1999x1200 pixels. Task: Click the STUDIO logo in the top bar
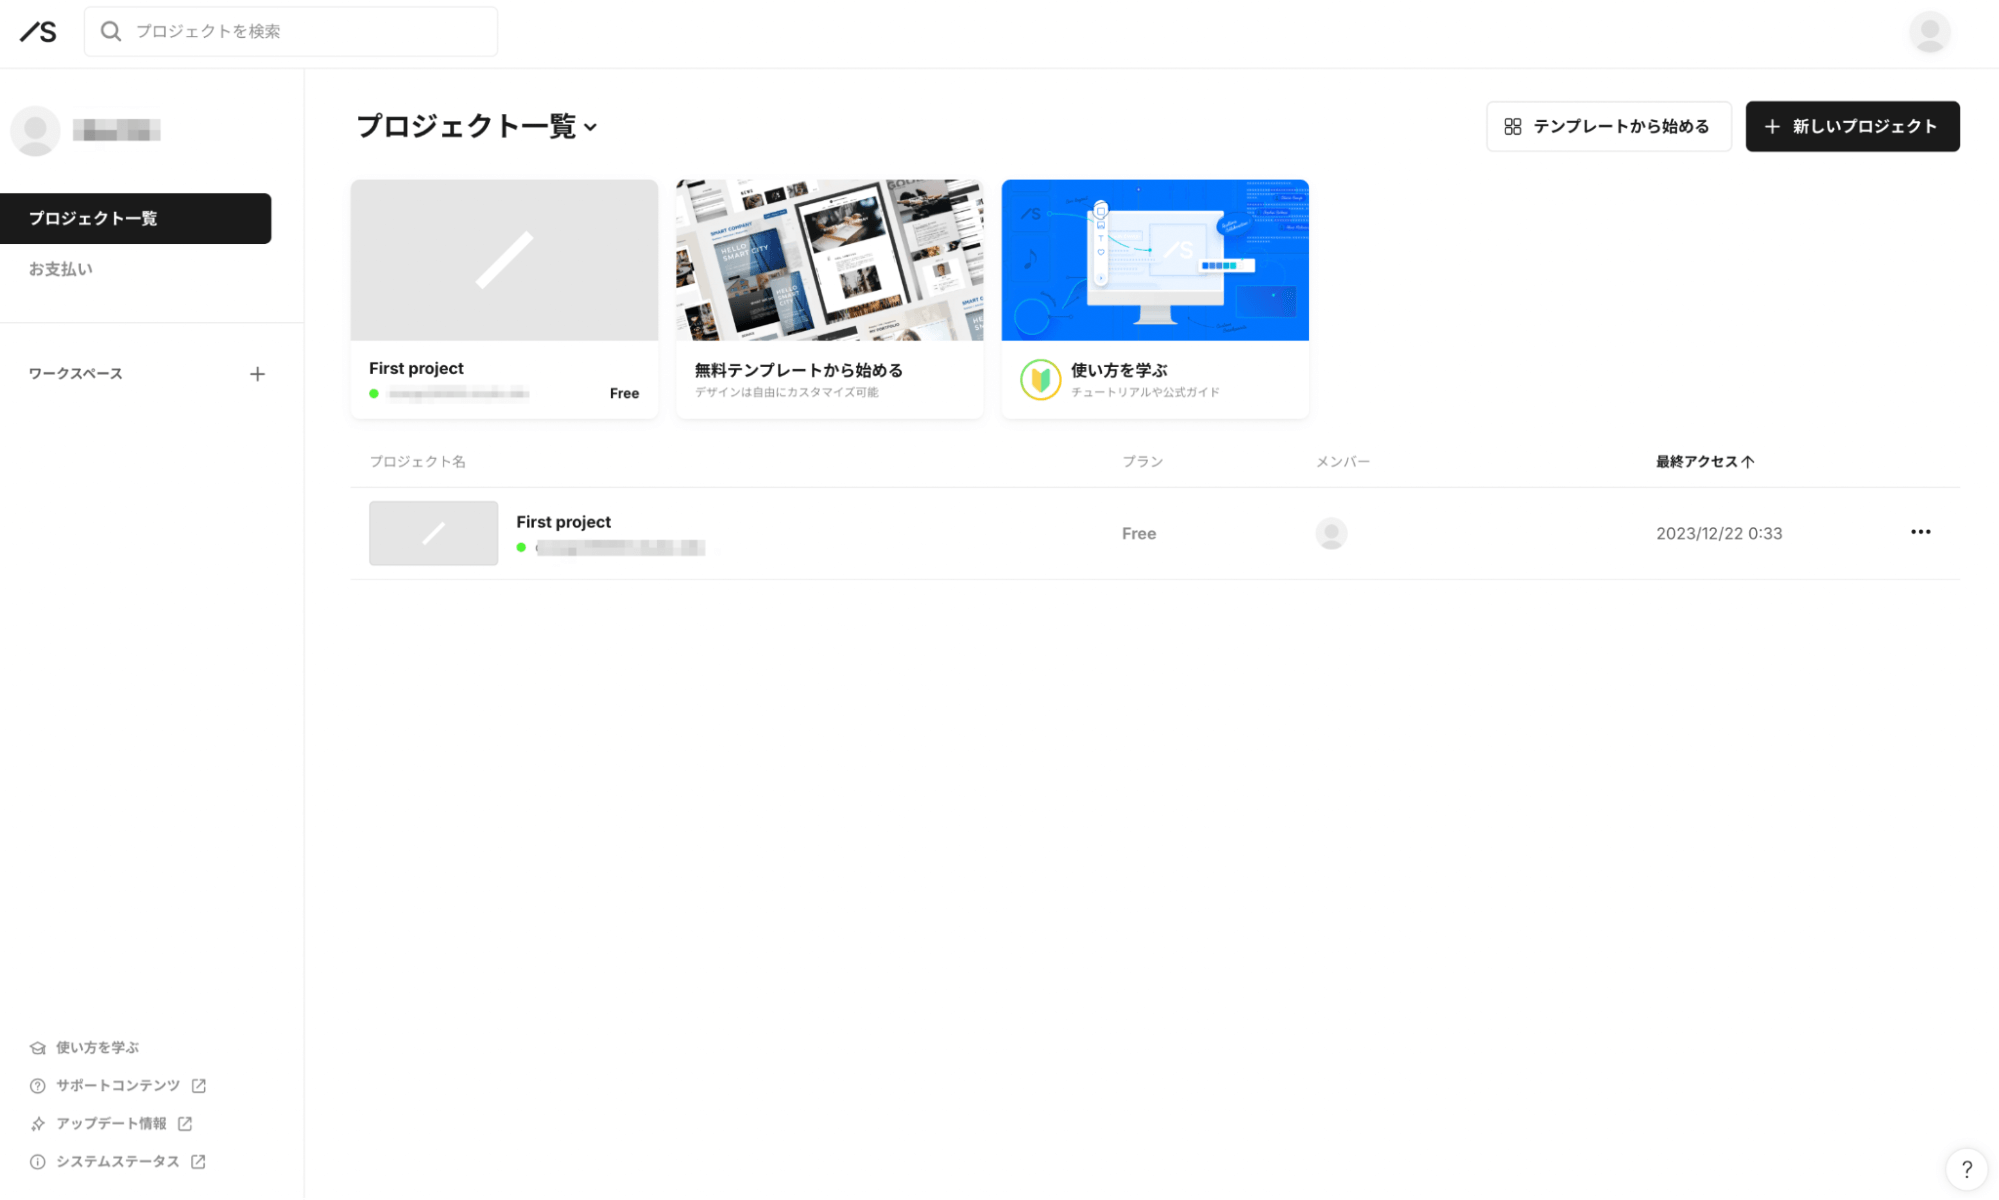click(37, 31)
